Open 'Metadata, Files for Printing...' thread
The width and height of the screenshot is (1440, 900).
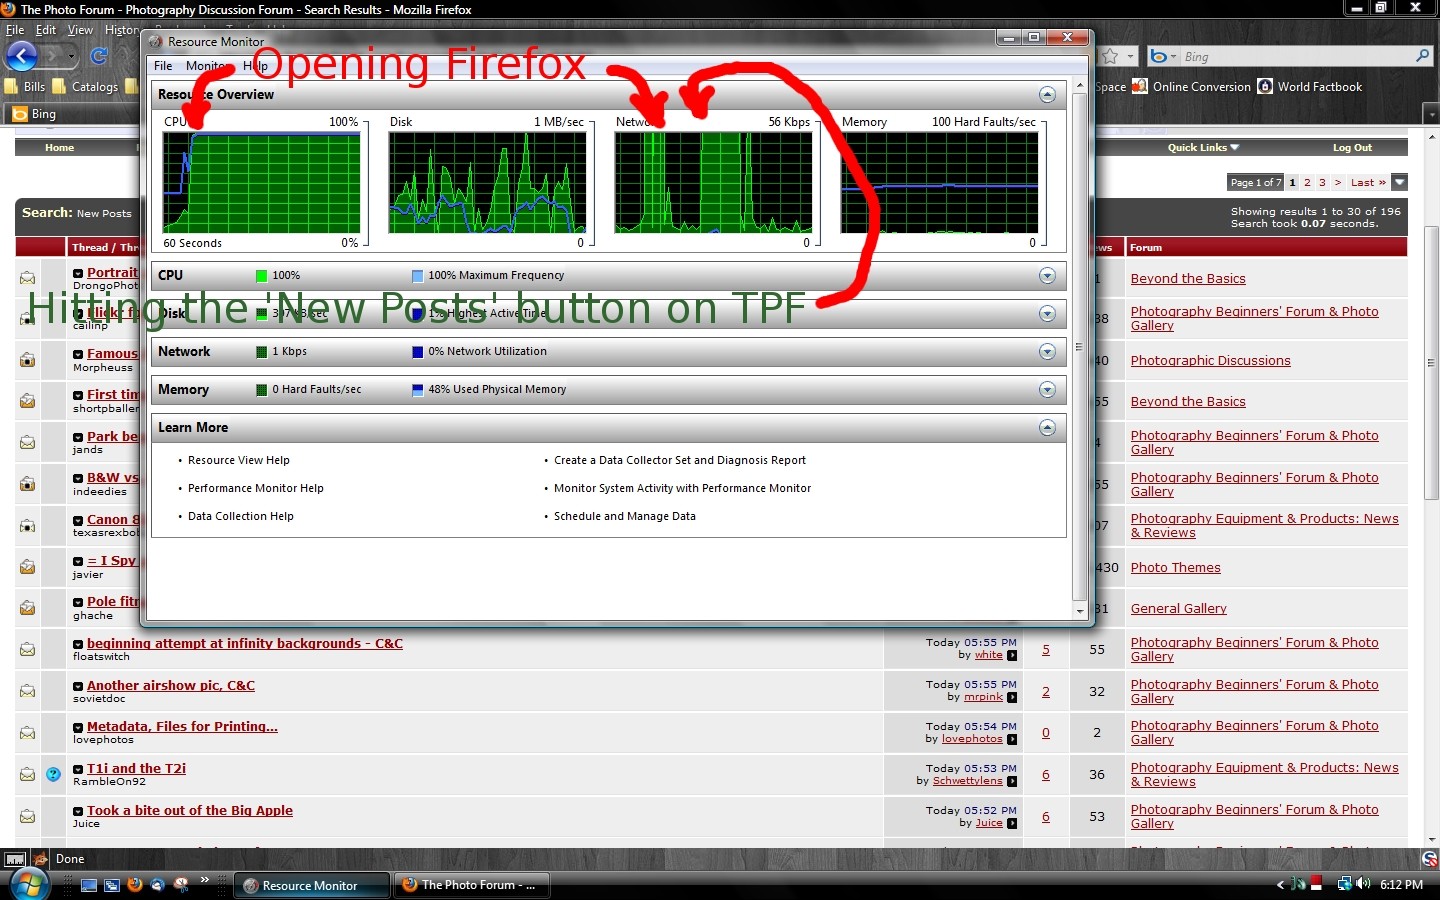tap(182, 727)
